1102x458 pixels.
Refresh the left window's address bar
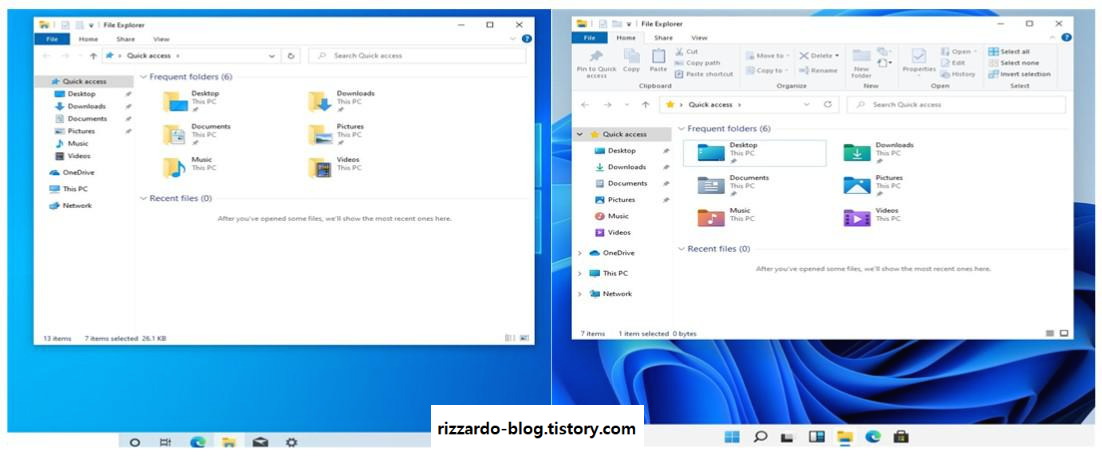(x=291, y=55)
